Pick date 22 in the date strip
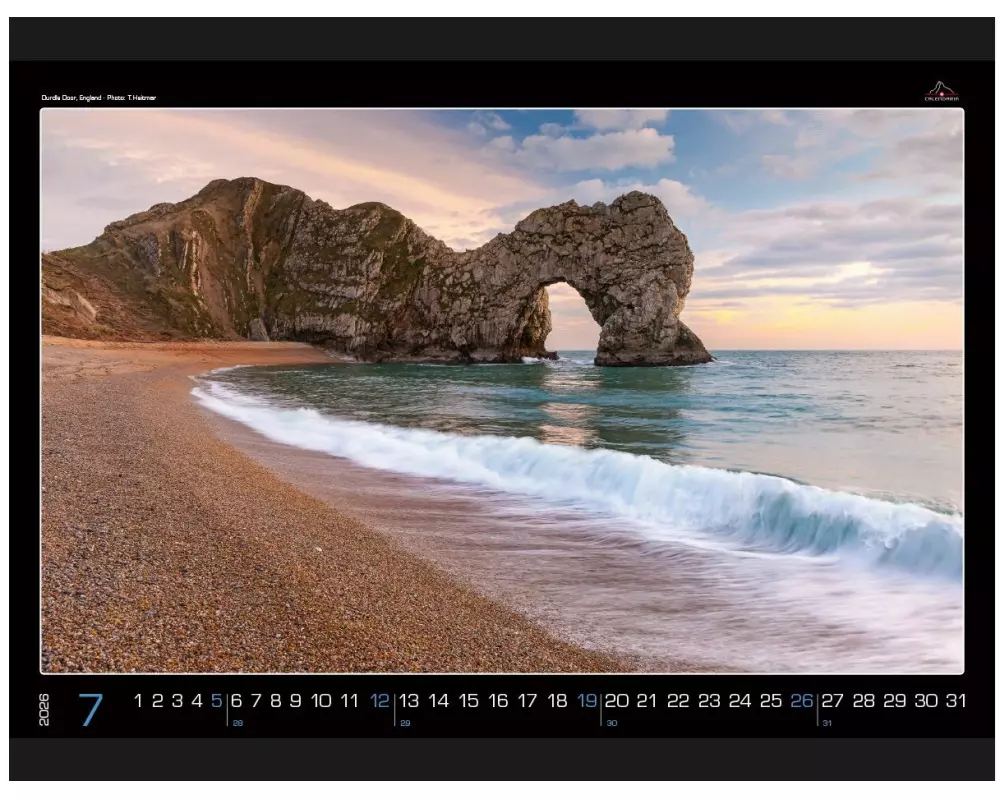This screenshot has height=800, width=1000. point(678,701)
